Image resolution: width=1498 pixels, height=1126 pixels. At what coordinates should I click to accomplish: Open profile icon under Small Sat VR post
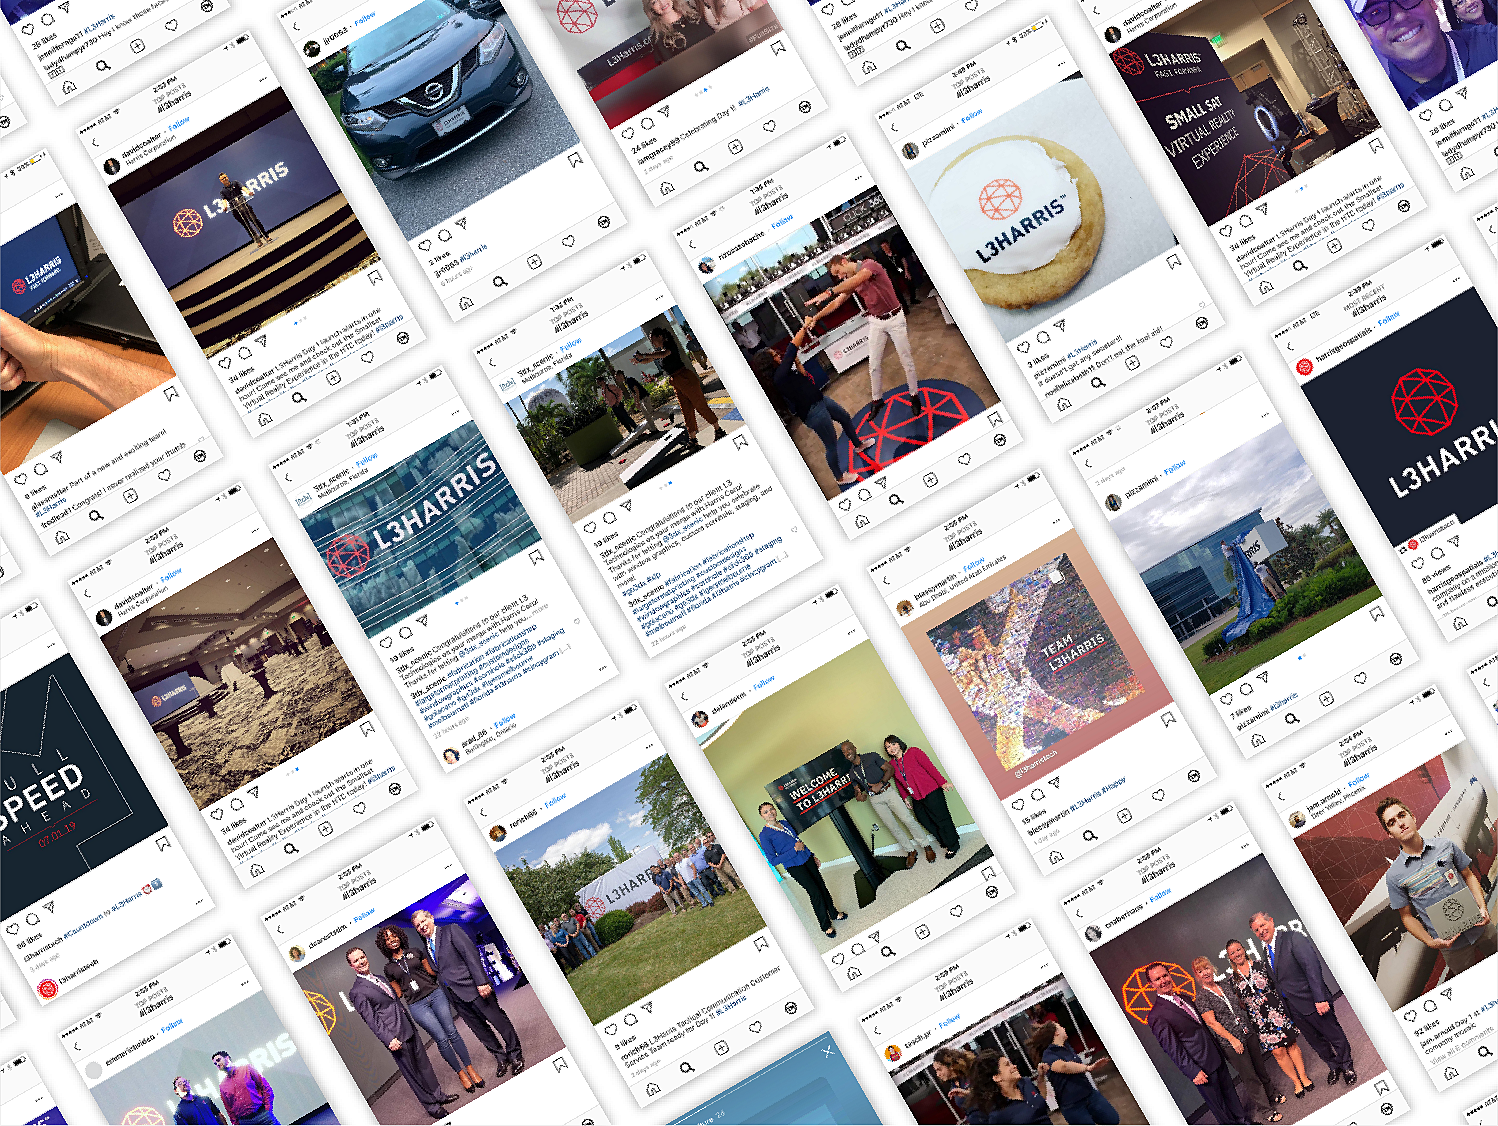(x=1404, y=206)
